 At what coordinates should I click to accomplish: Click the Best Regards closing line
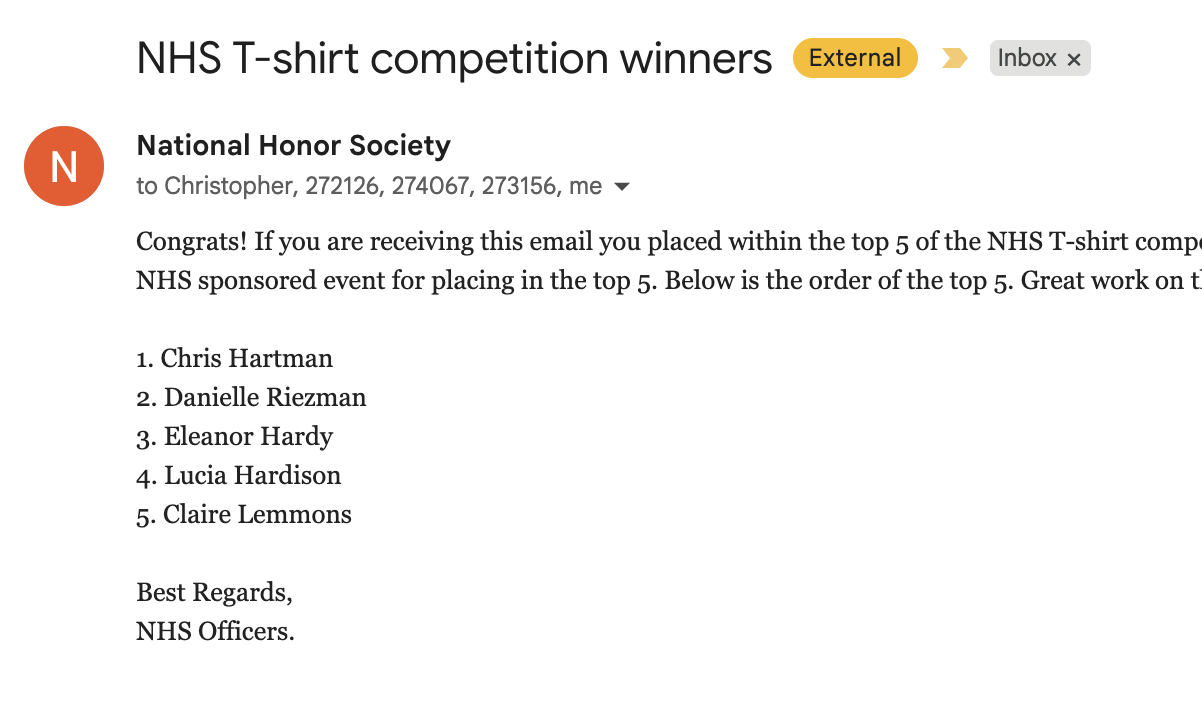click(x=214, y=593)
